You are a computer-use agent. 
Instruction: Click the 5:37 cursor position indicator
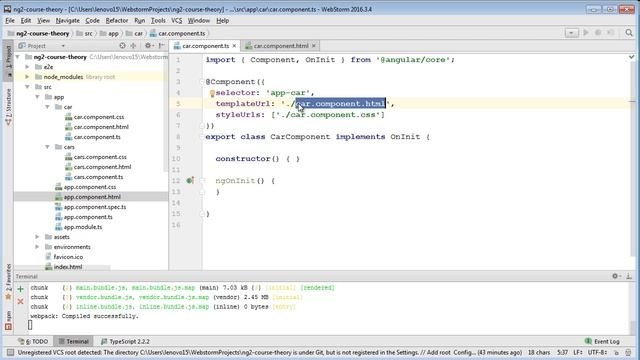(x=562, y=352)
